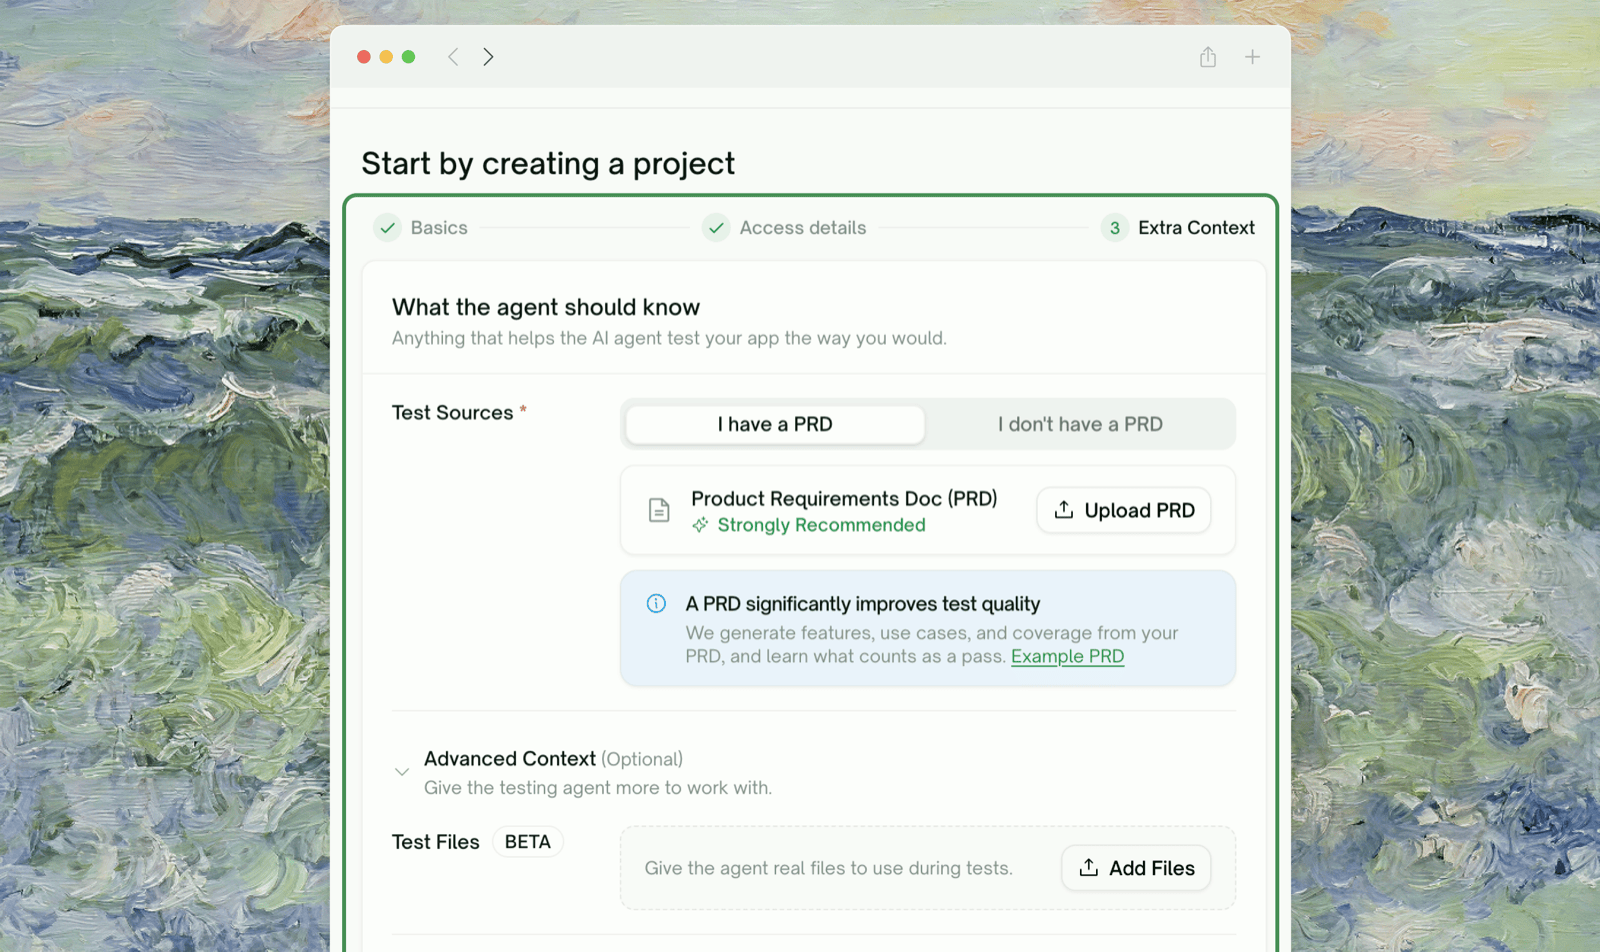Click the sparkle icon next to Strongly Recommended

(700, 525)
